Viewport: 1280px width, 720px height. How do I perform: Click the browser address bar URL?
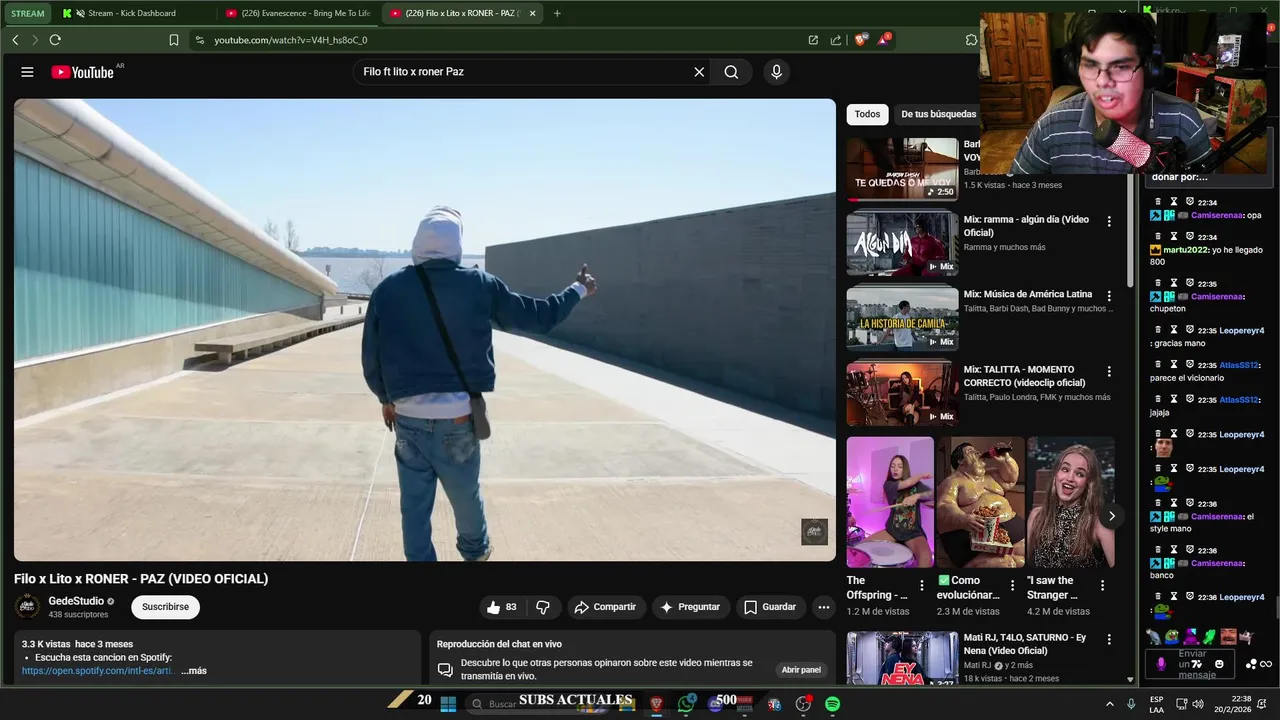click(x=291, y=40)
